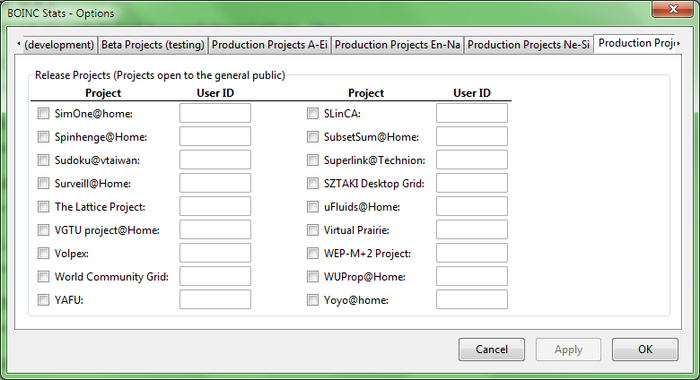Enable World Community Grid checkbox
Viewport: 700px width, 380px height.
click(43, 276)
